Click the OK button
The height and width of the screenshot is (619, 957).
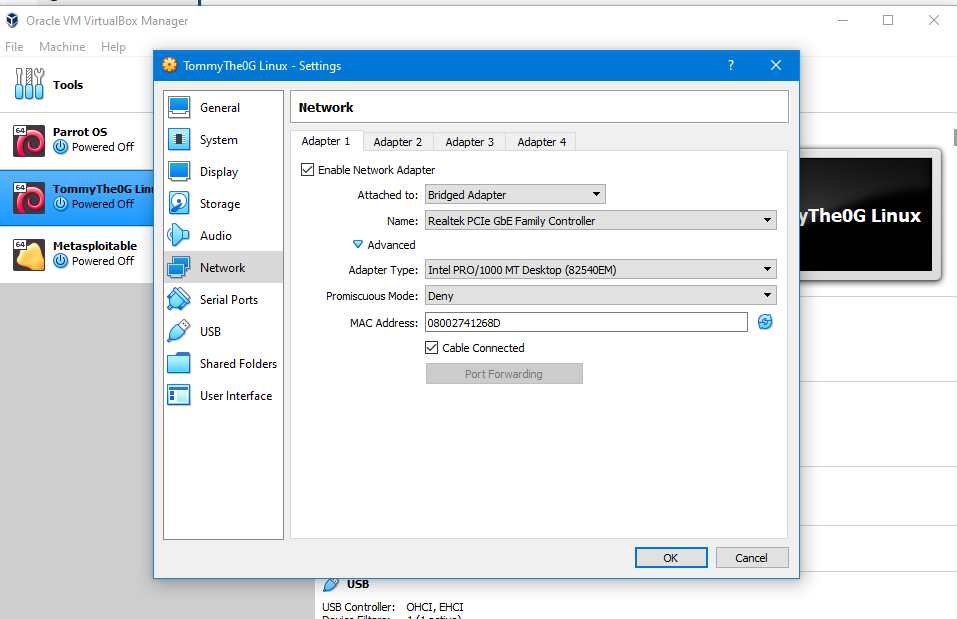pos(671,557)
